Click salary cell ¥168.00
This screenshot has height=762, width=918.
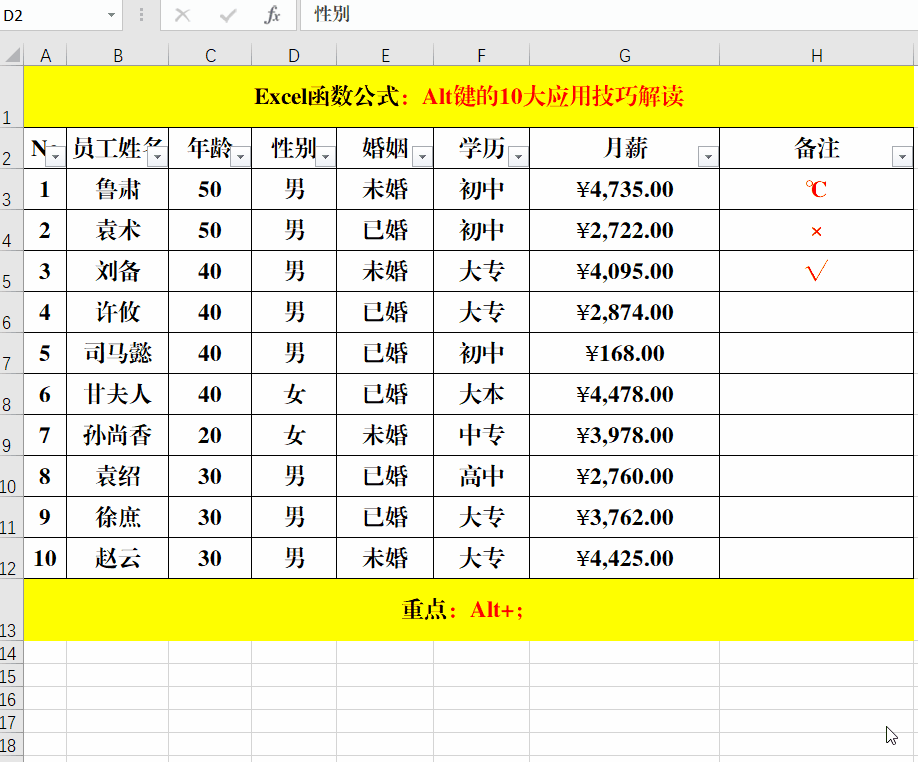(625, 353)
